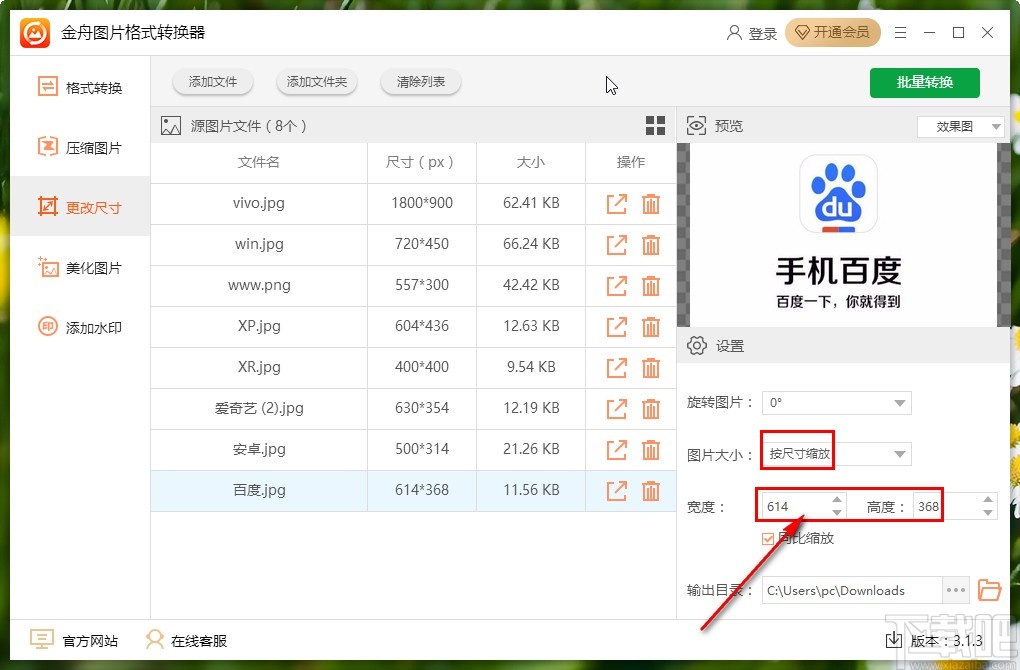
Task: Click the 官方网站 icon bottom left
Action: (x=41, y=638)
